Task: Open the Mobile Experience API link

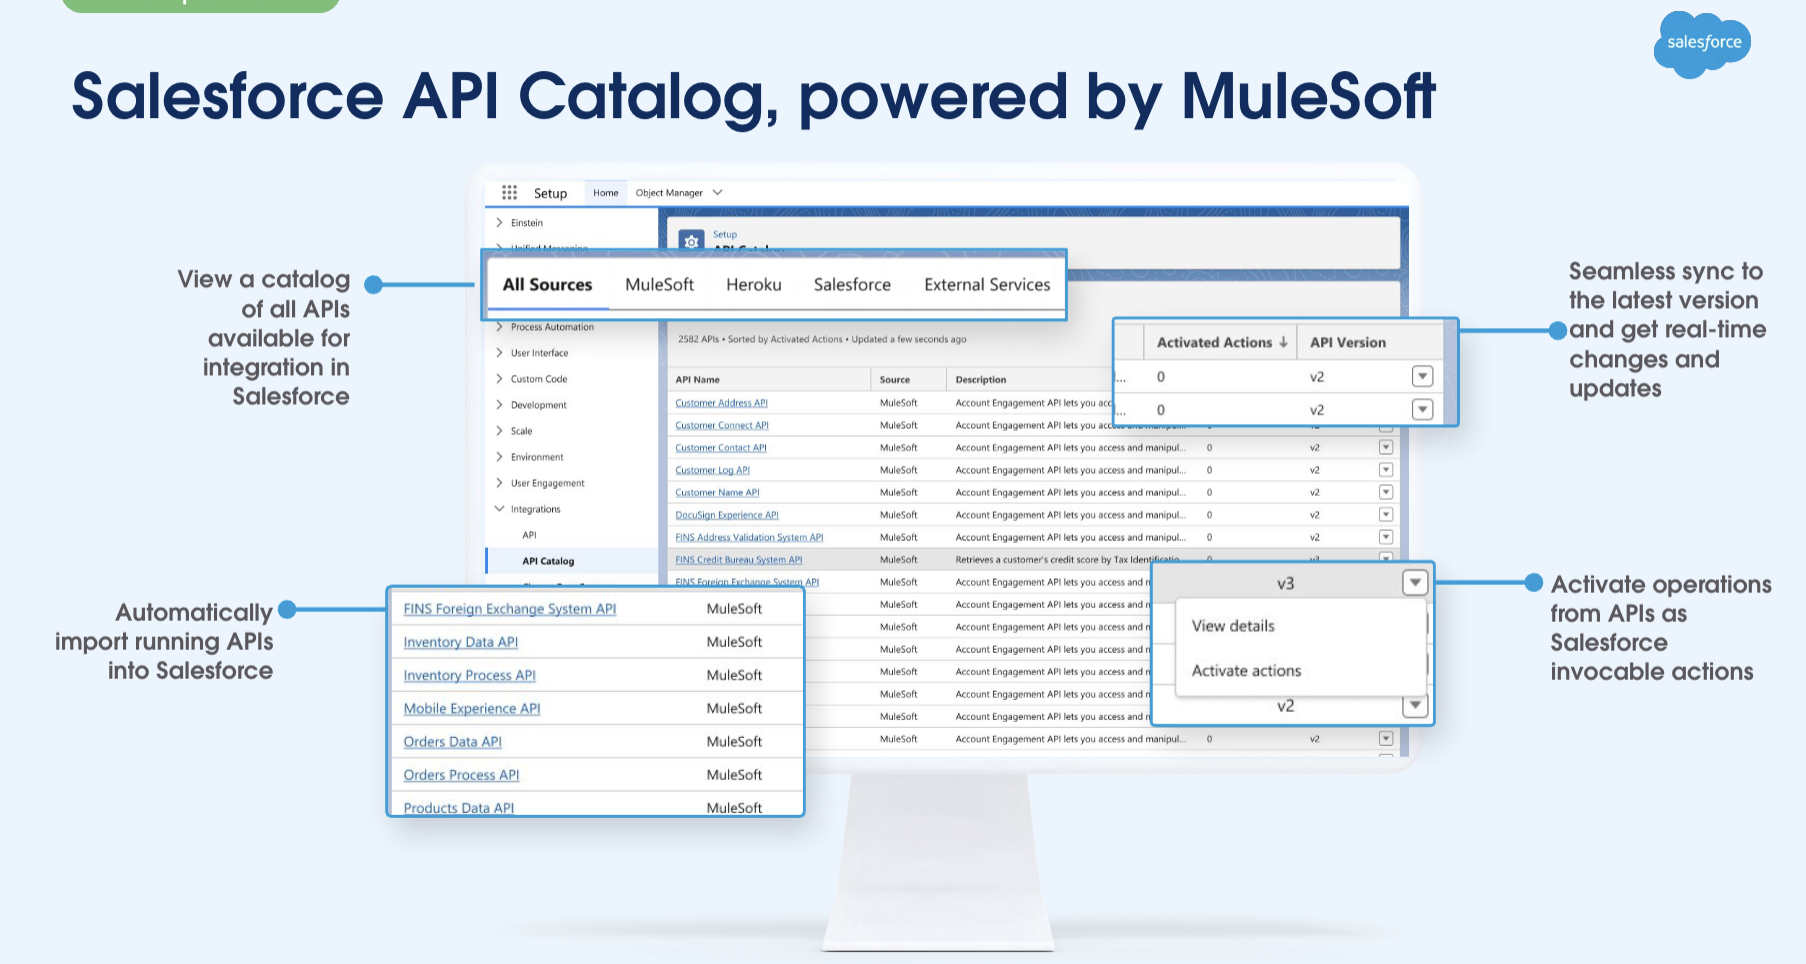Action: (x=471, y=708)
